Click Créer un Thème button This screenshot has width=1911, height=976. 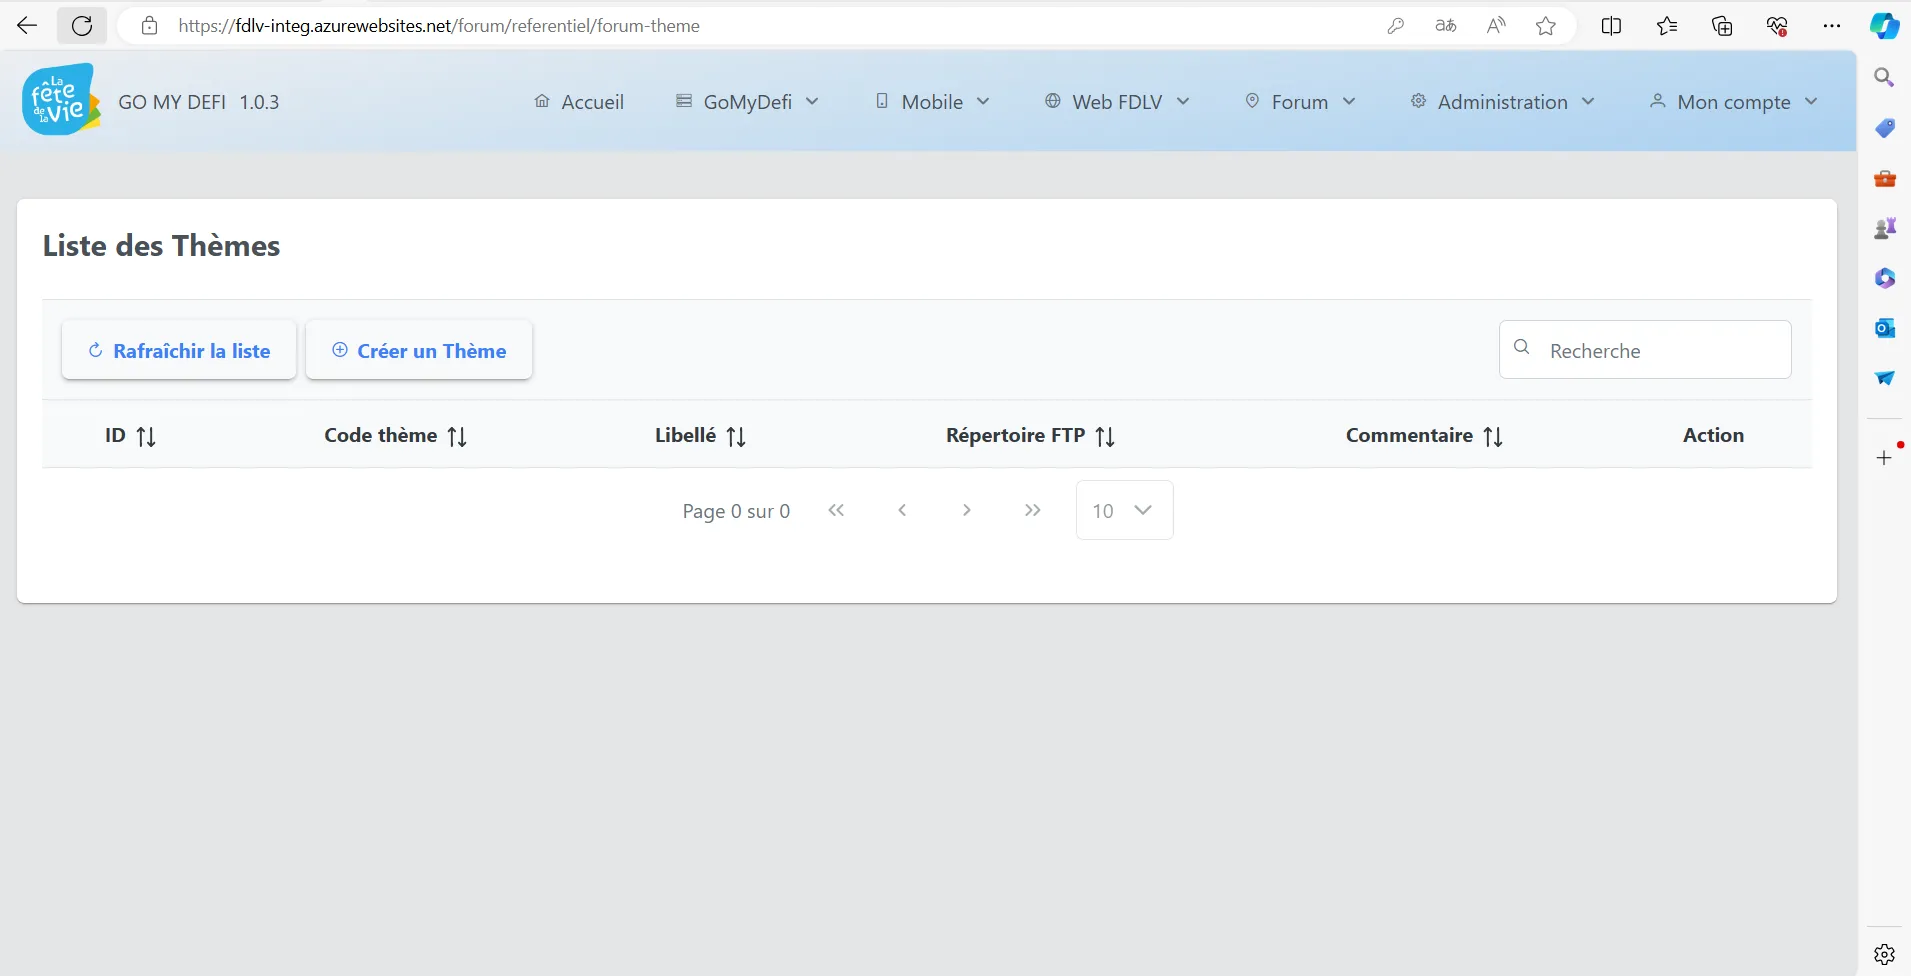(419, 351)
